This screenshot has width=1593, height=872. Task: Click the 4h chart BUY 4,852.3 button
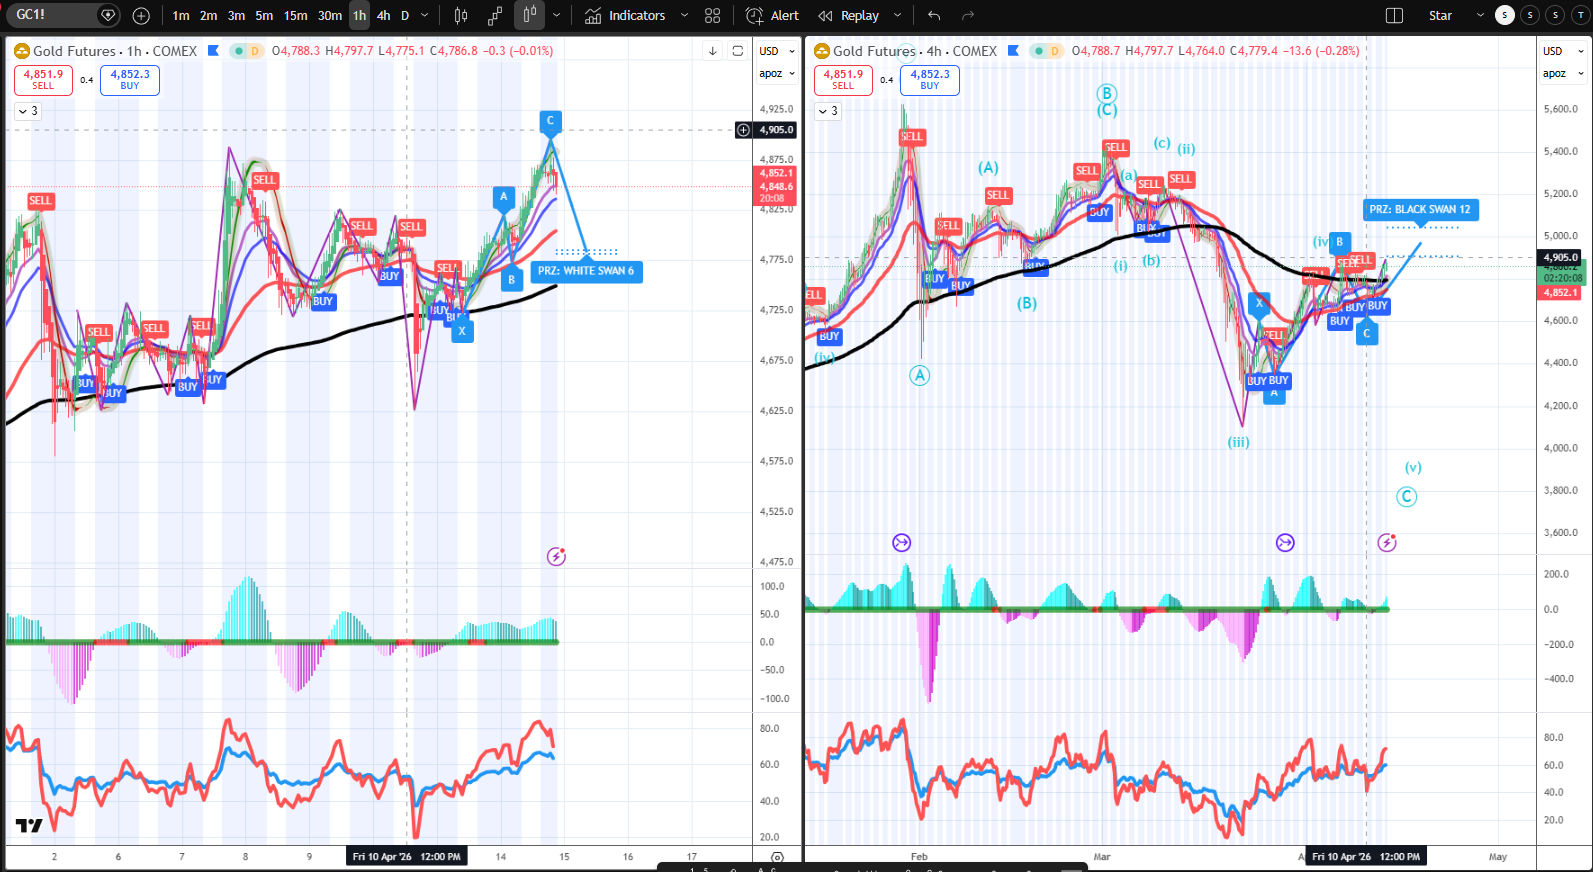tap(930, 79)
